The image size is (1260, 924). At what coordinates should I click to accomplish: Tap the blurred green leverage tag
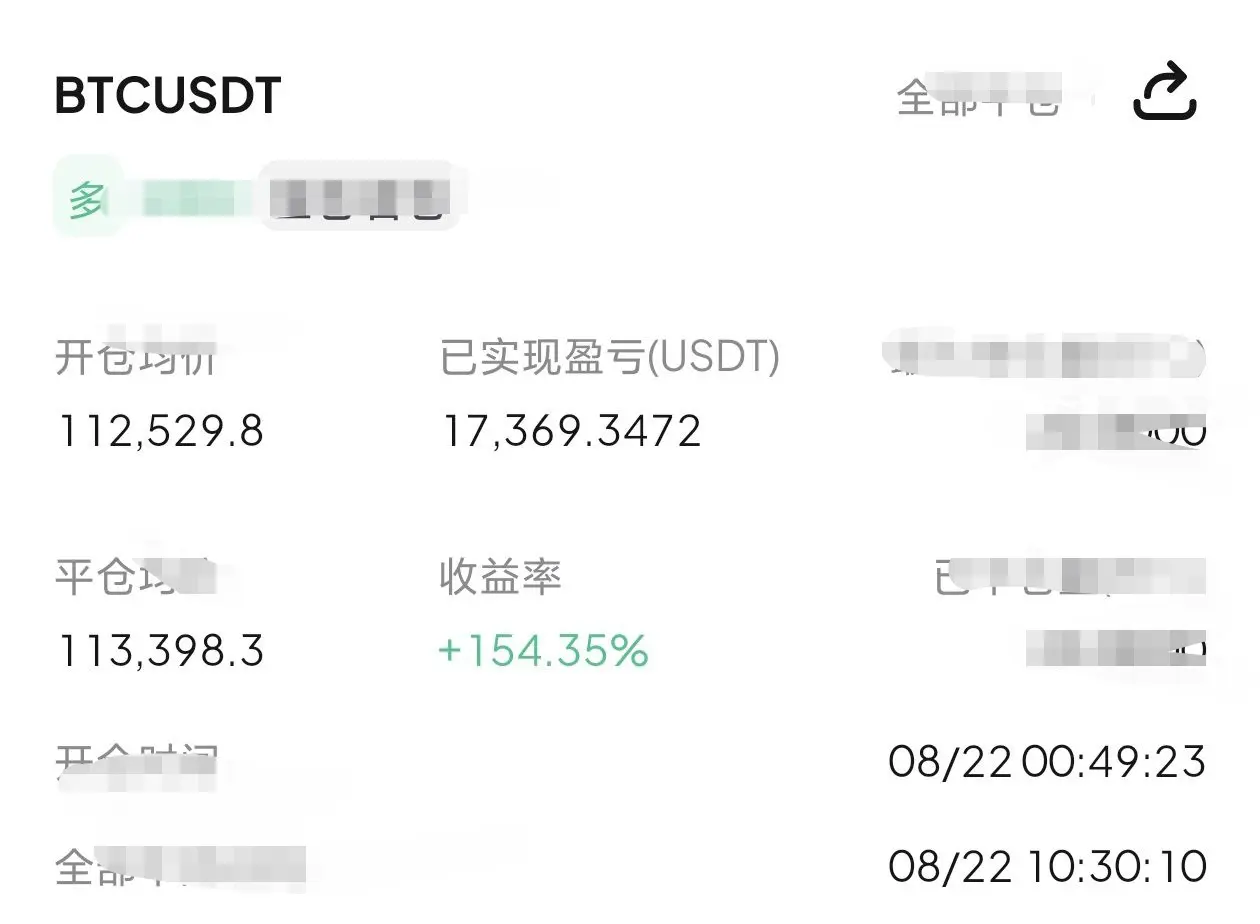[190, 200]
